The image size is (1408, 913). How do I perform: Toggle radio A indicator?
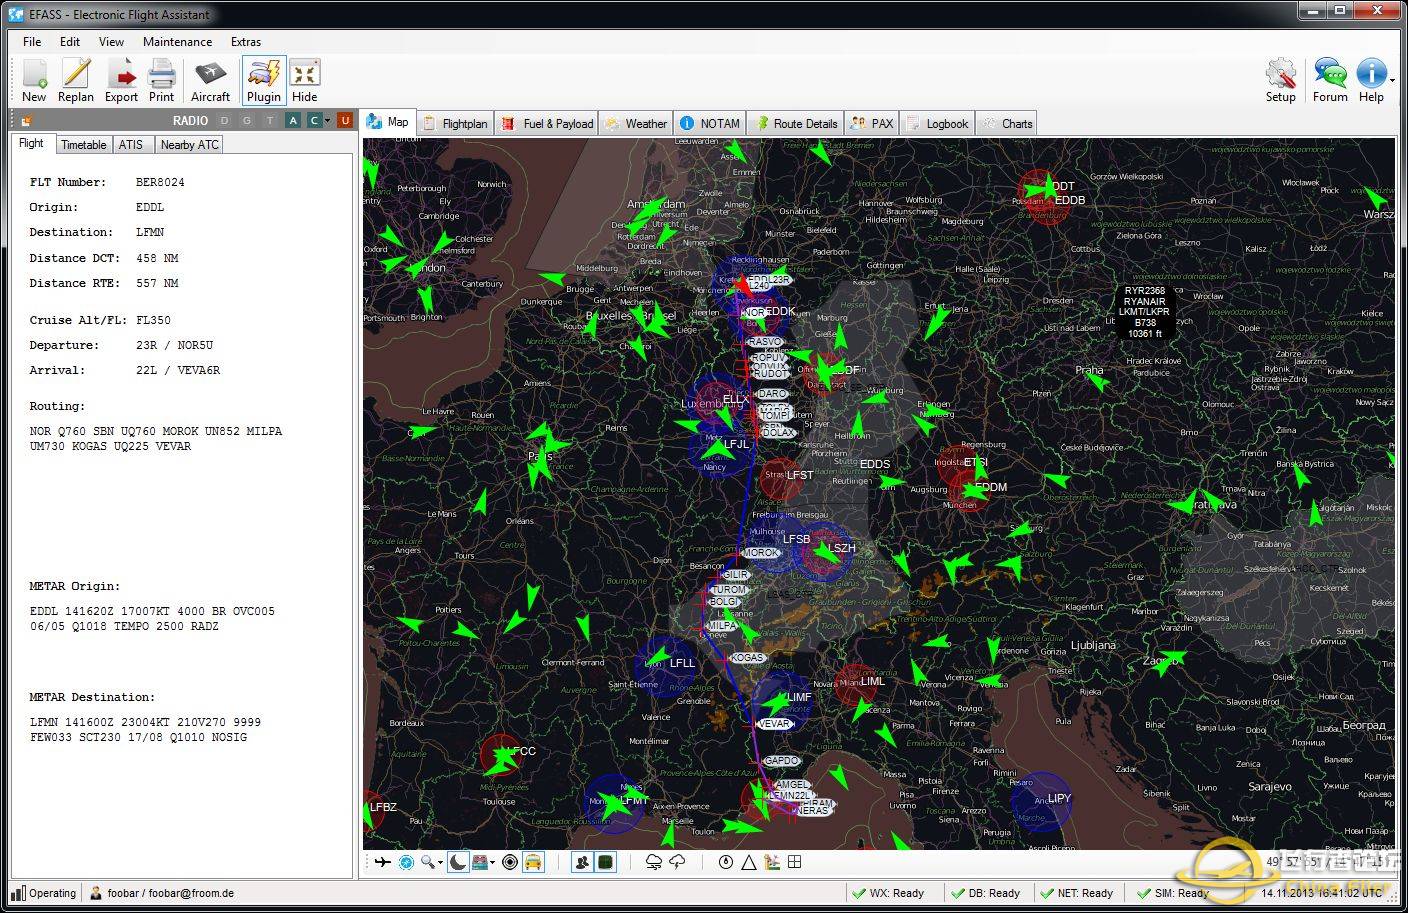pos(293,121)
